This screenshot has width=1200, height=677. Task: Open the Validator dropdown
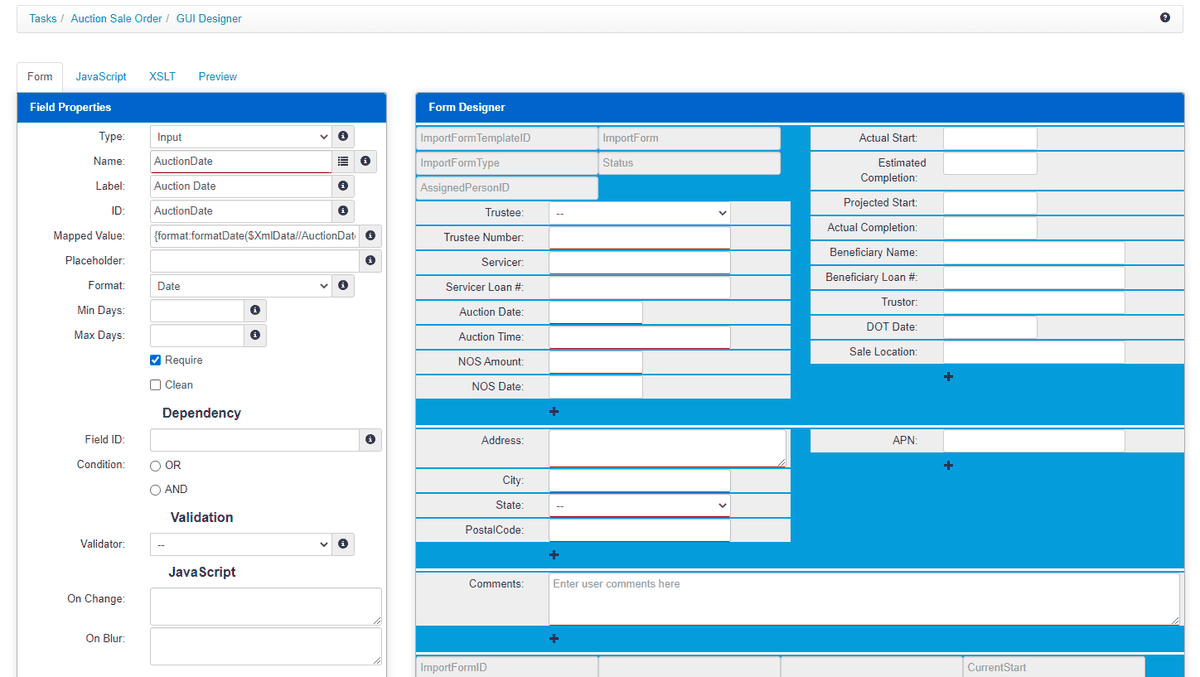click(241, 544)
